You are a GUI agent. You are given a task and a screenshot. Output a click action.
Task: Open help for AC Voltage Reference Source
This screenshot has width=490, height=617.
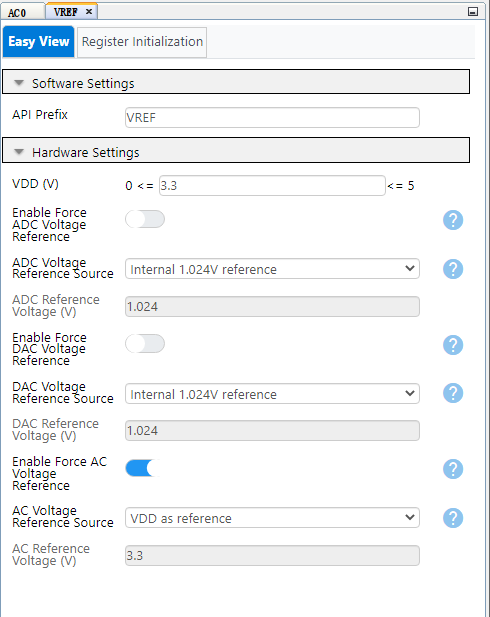[453, 518]
